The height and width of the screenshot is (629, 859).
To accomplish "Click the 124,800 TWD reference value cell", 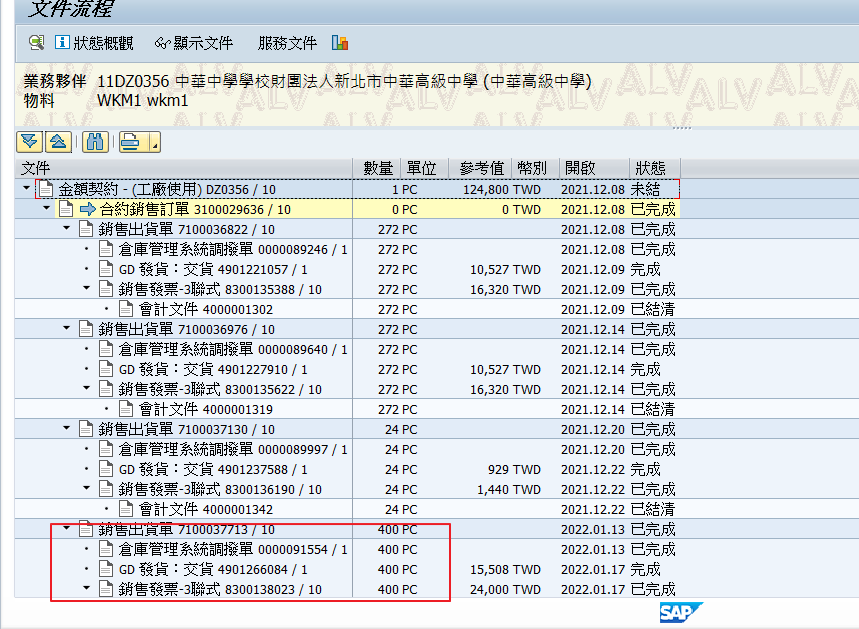I will point(502,190).
